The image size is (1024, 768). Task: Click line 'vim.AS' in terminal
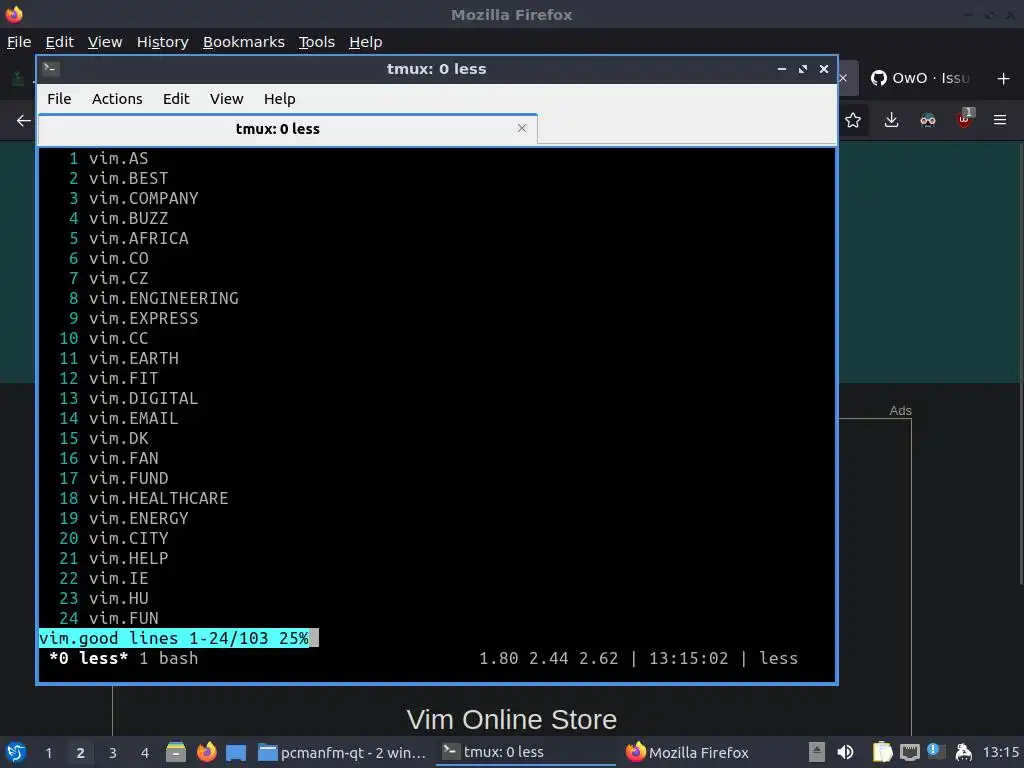[119, 158]
